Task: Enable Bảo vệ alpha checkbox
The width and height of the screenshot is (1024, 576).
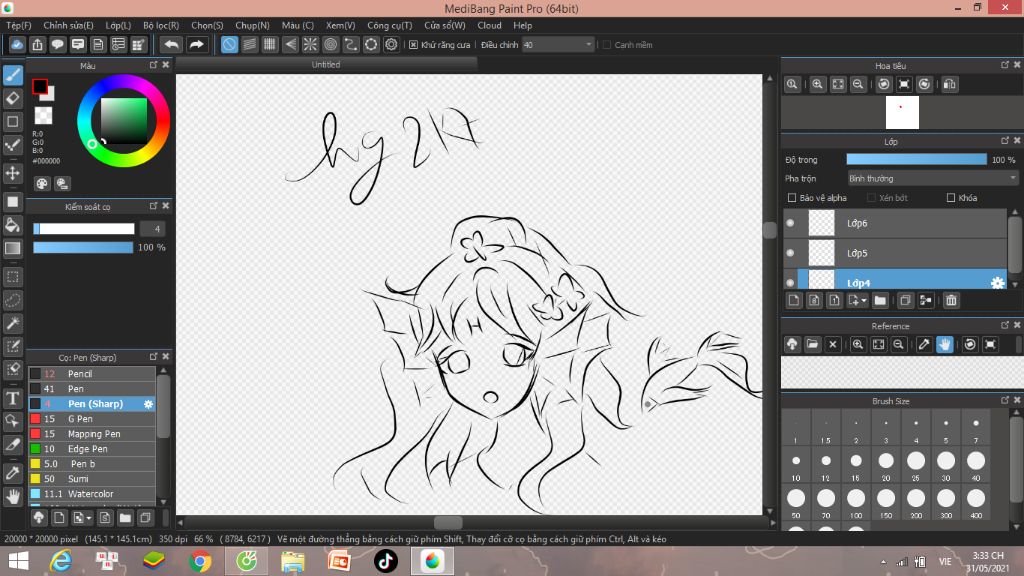Action: coord(792,197)
